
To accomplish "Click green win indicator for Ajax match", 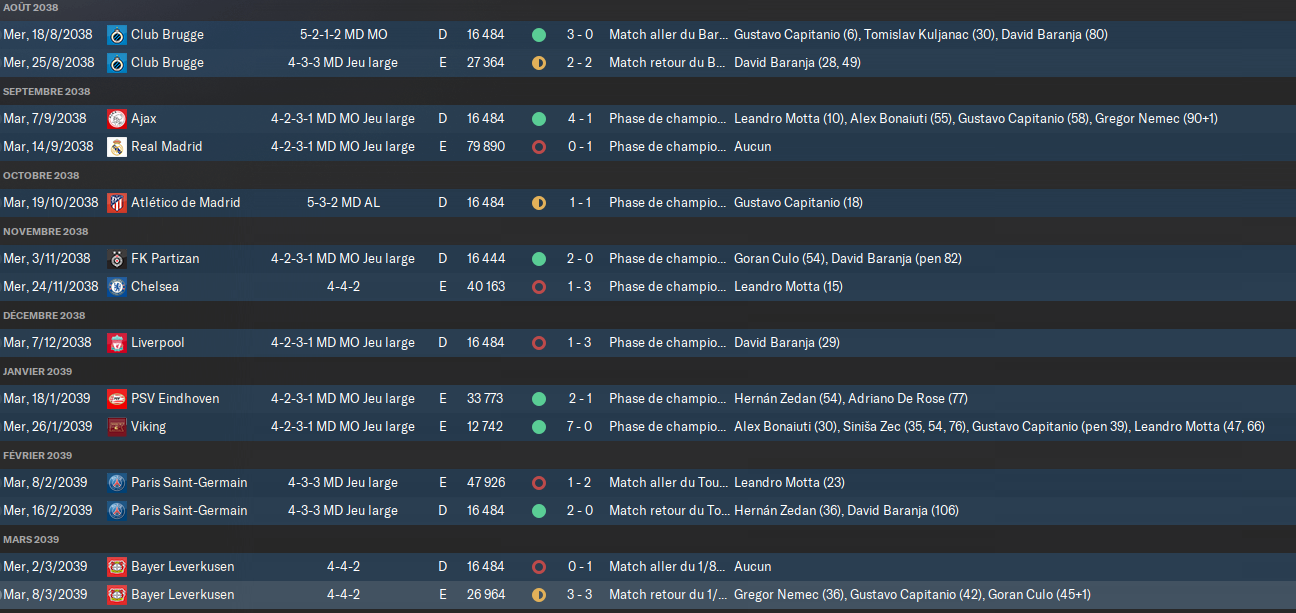I will pyautogui.click(x=539, y=118).
